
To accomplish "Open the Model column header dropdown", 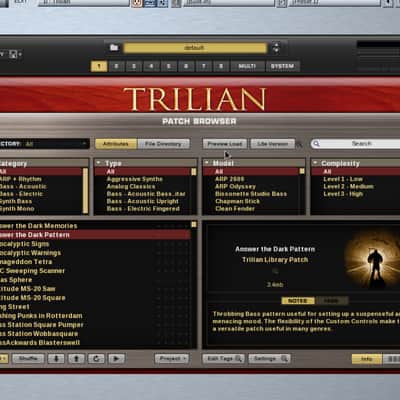I will click(254, 163).
